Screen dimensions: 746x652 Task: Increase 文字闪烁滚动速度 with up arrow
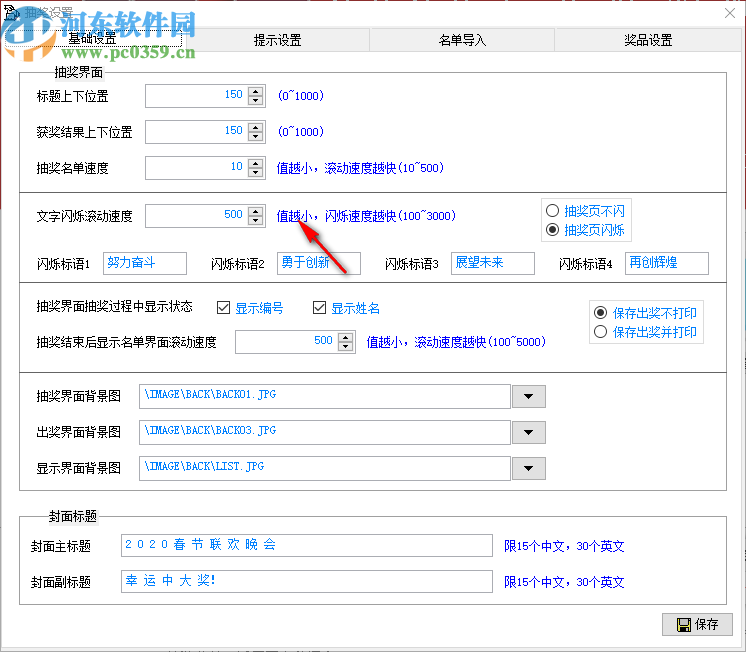(255, 211)
